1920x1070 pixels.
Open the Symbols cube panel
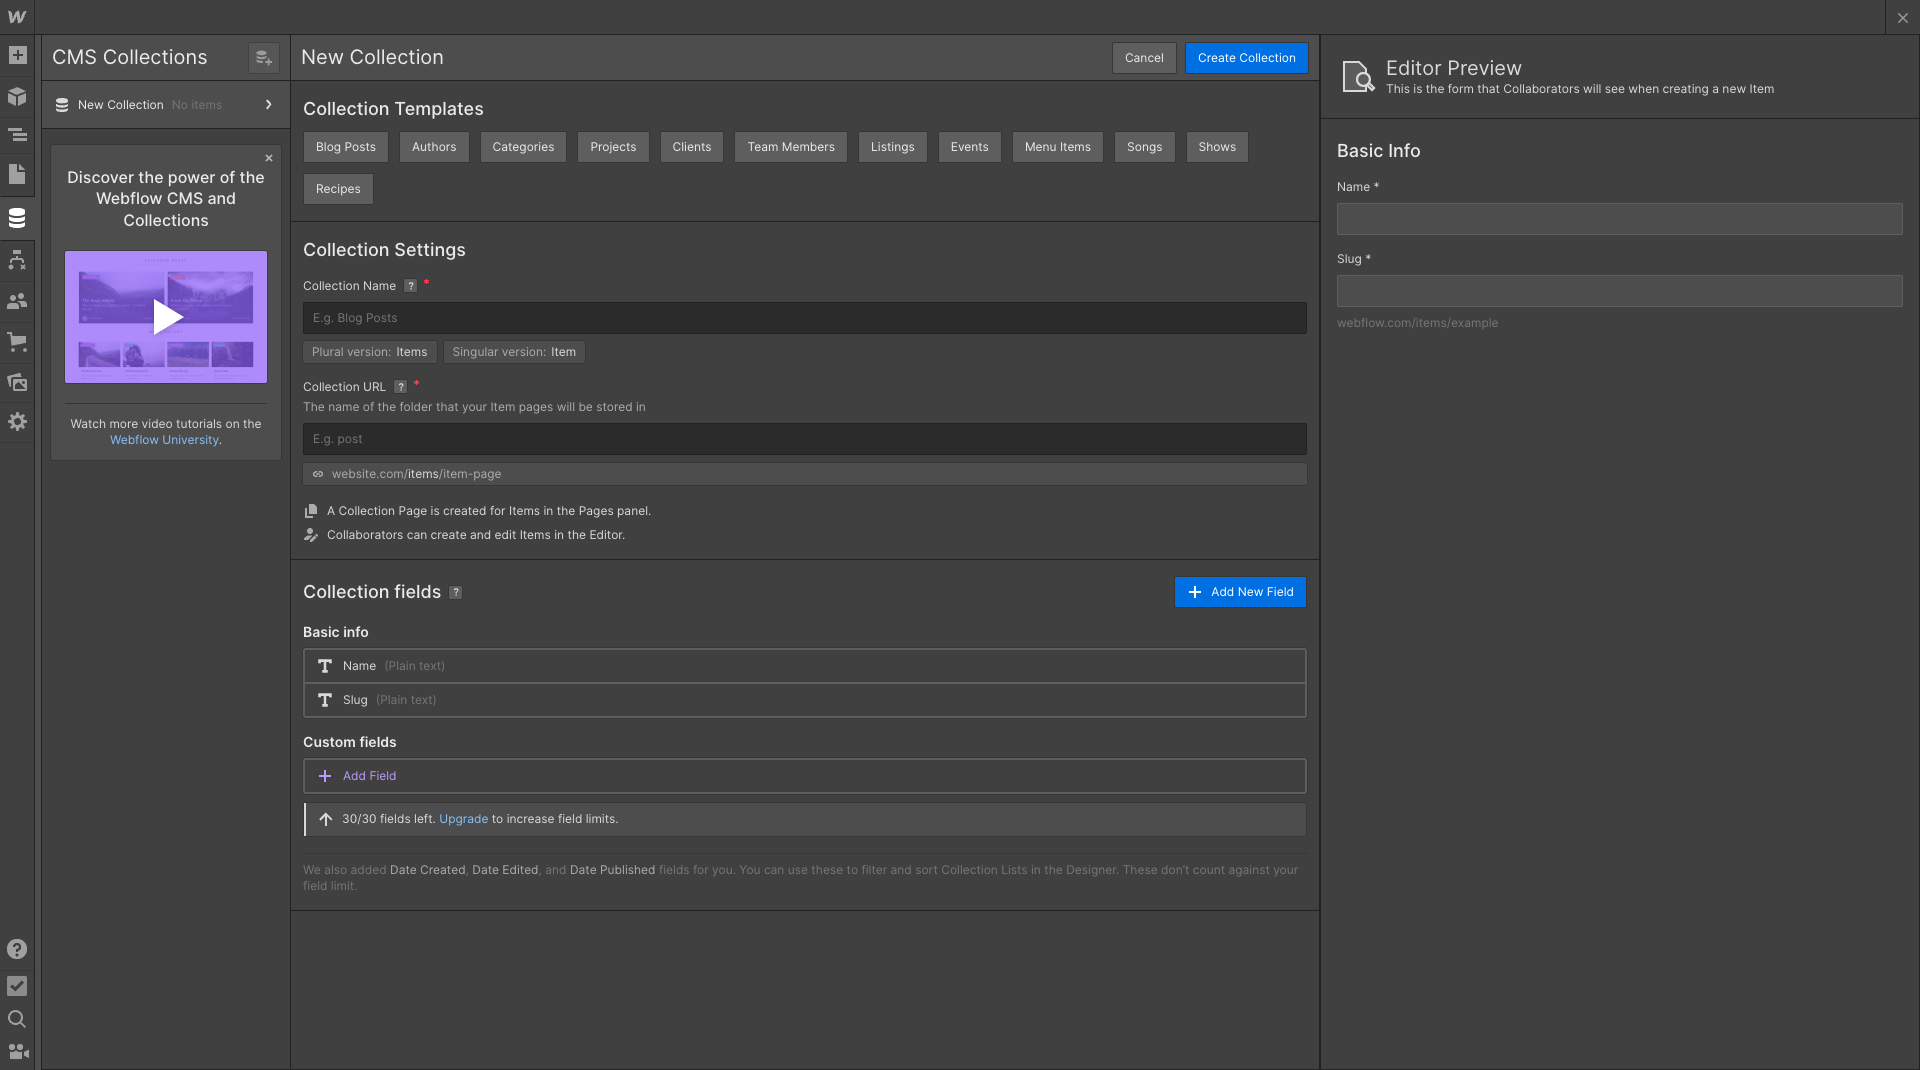tap(17, 96)
